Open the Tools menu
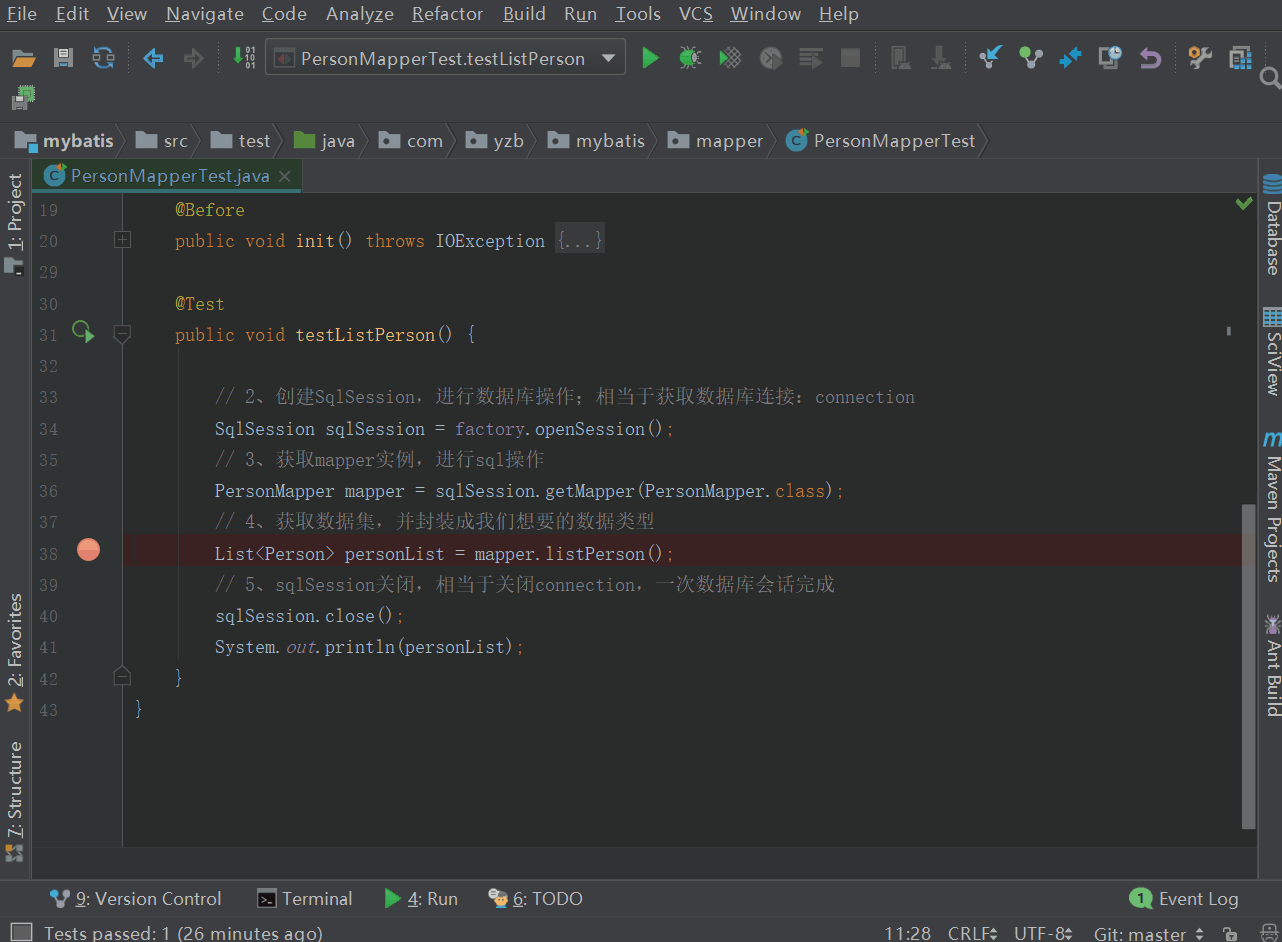This screenshot has width=1282, height=942. coord(638,14)
